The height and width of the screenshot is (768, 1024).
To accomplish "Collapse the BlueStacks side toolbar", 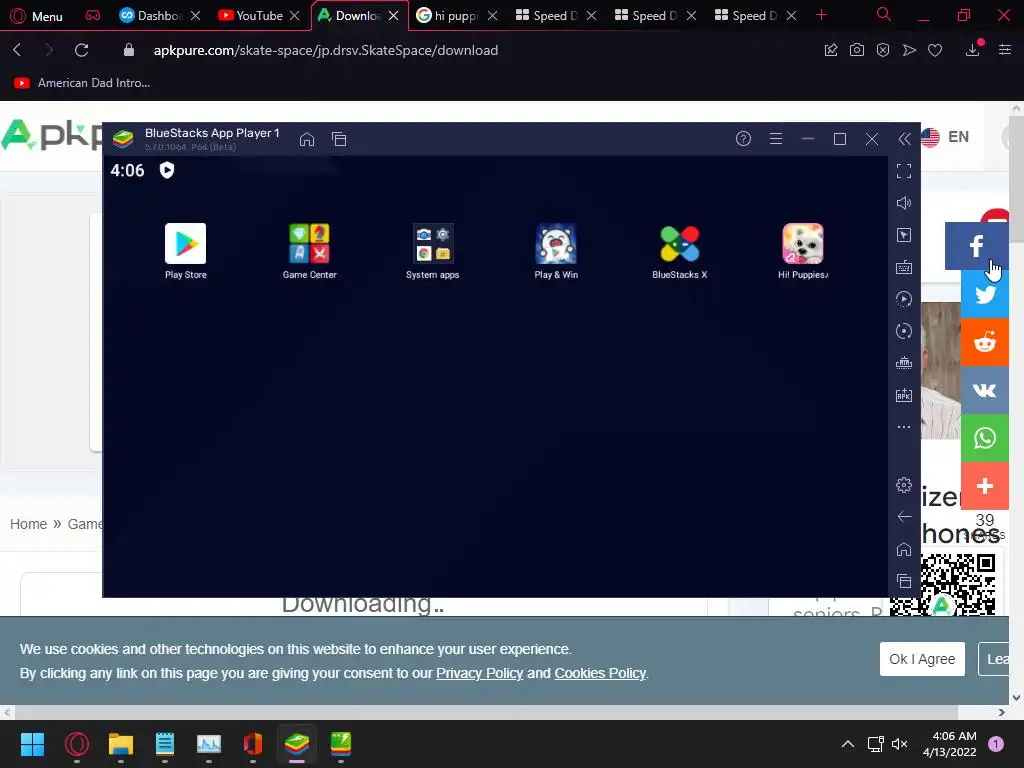I will click(904, 138).
